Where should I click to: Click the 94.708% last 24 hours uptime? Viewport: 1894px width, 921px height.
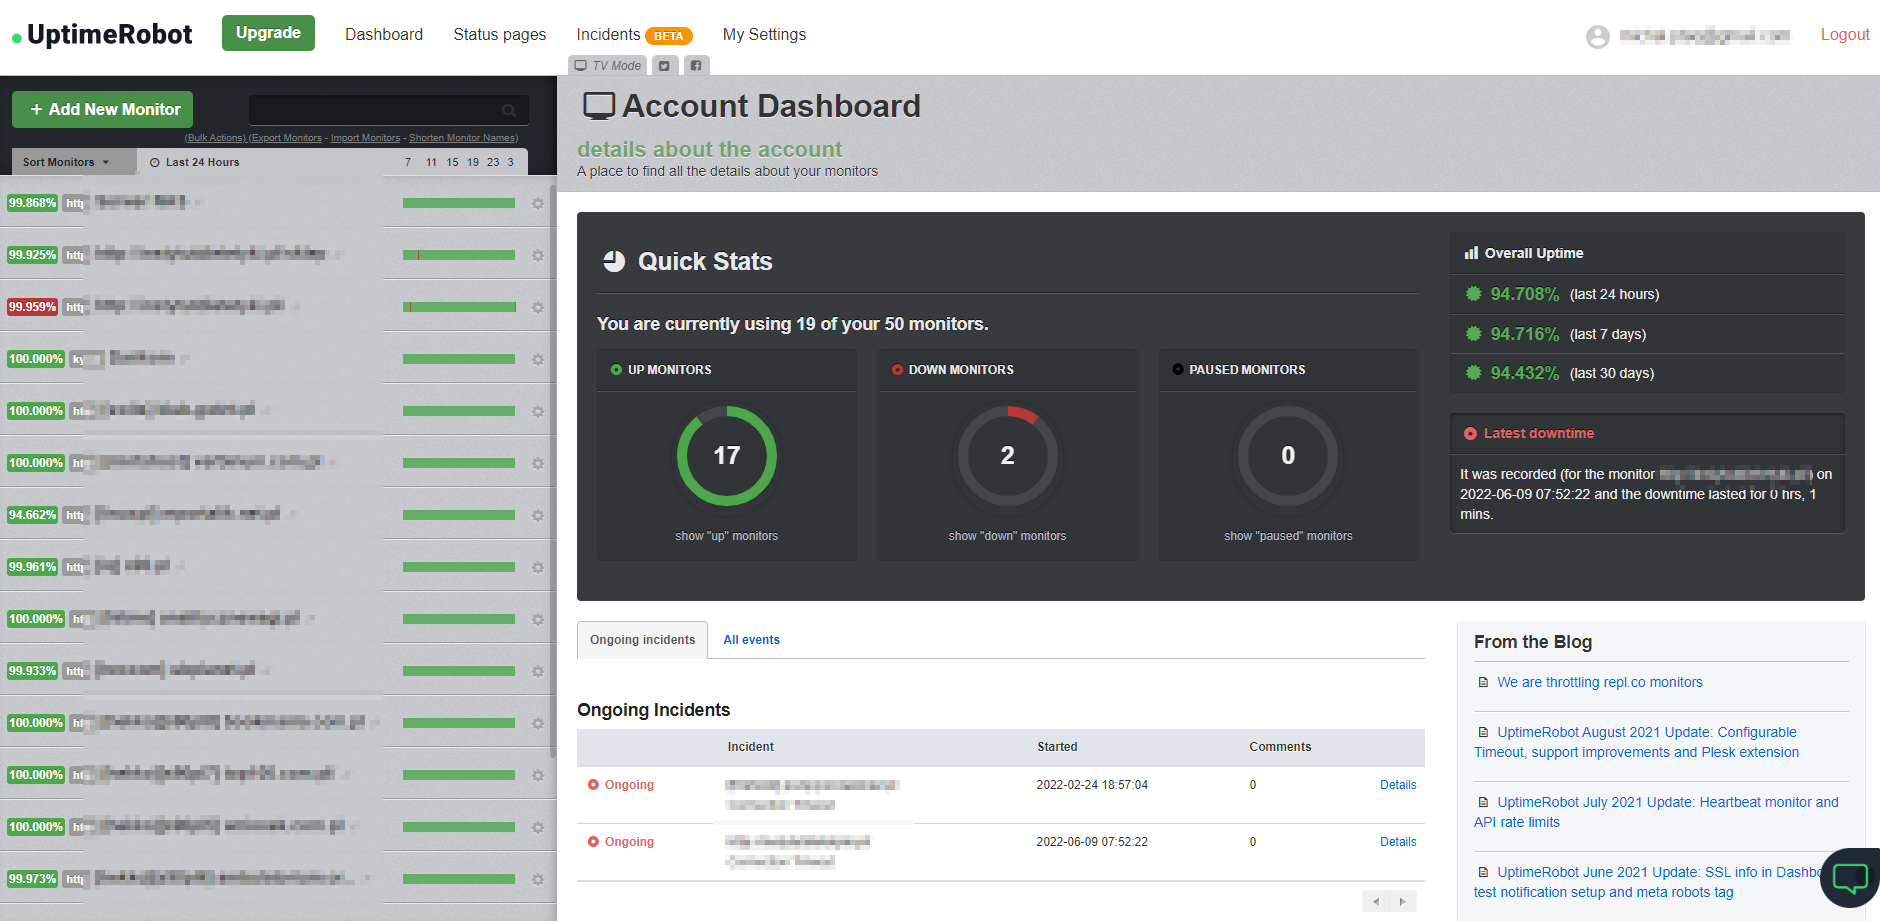[x=1524, y=294]
